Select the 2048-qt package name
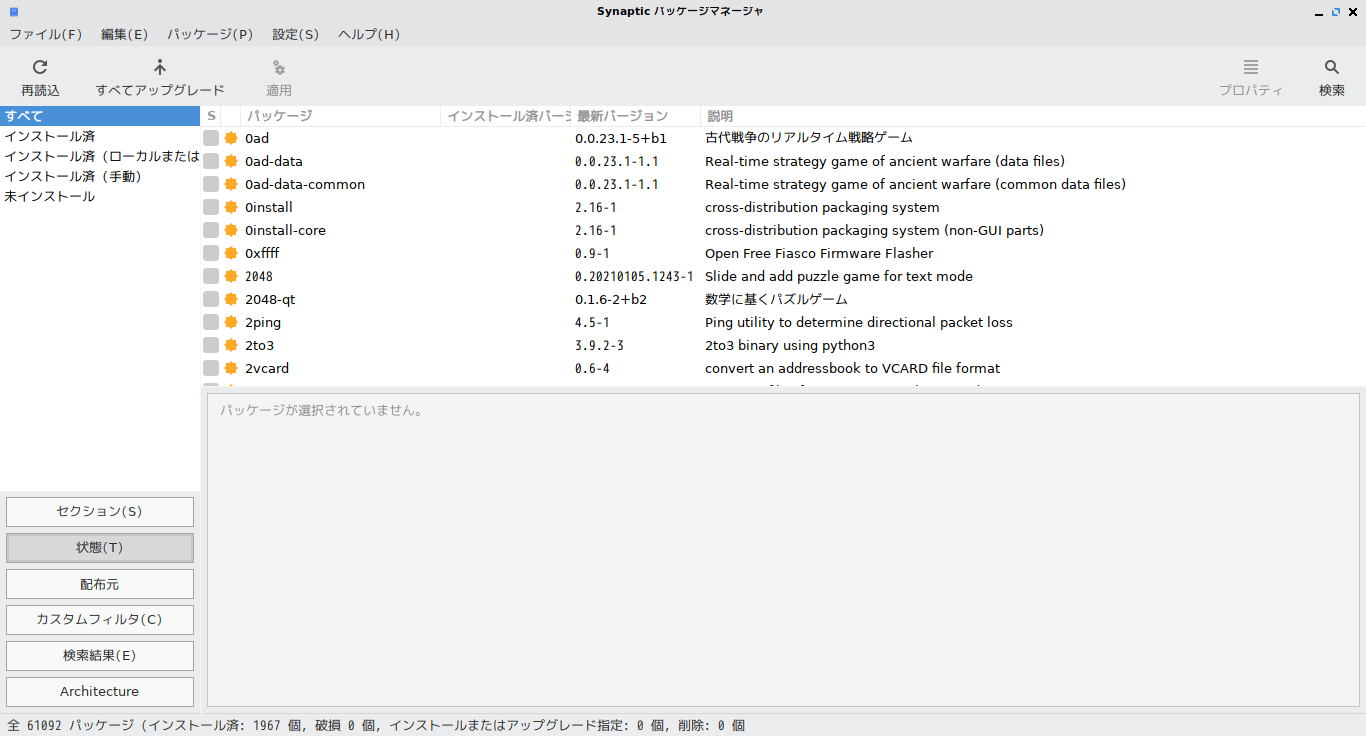This screenshot has height=736, width=1366. click(x=270, y=299)
